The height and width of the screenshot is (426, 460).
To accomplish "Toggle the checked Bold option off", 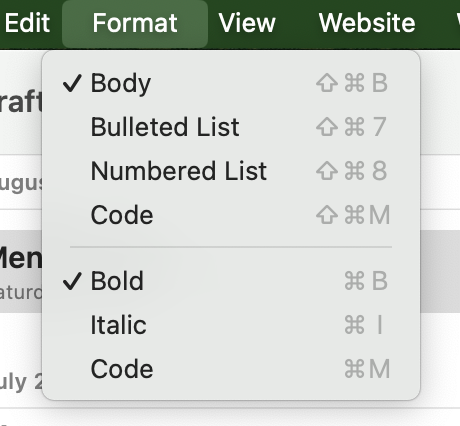I will tap(231, 281).
